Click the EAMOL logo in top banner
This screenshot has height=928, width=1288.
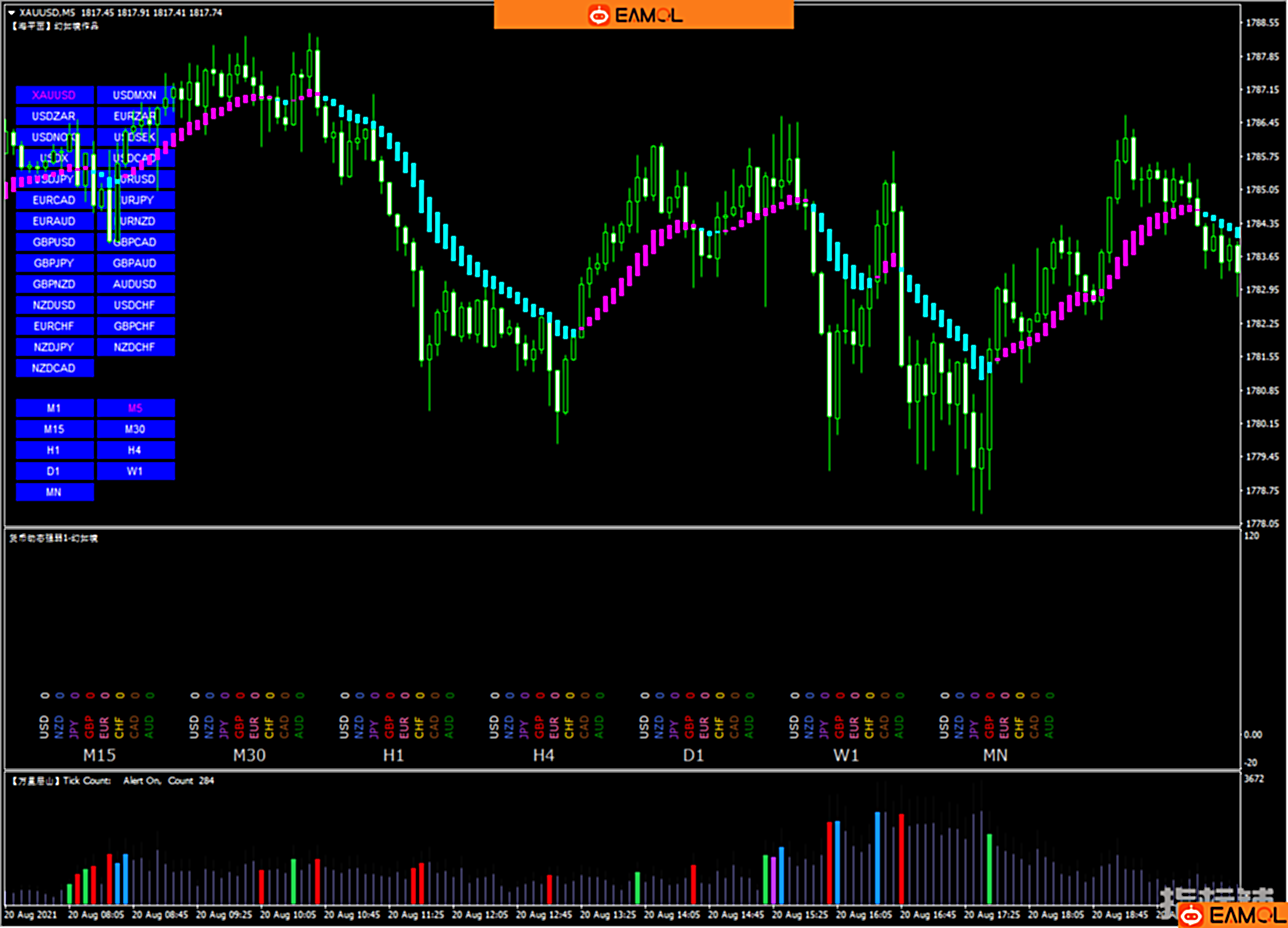(x=643, y=14)
